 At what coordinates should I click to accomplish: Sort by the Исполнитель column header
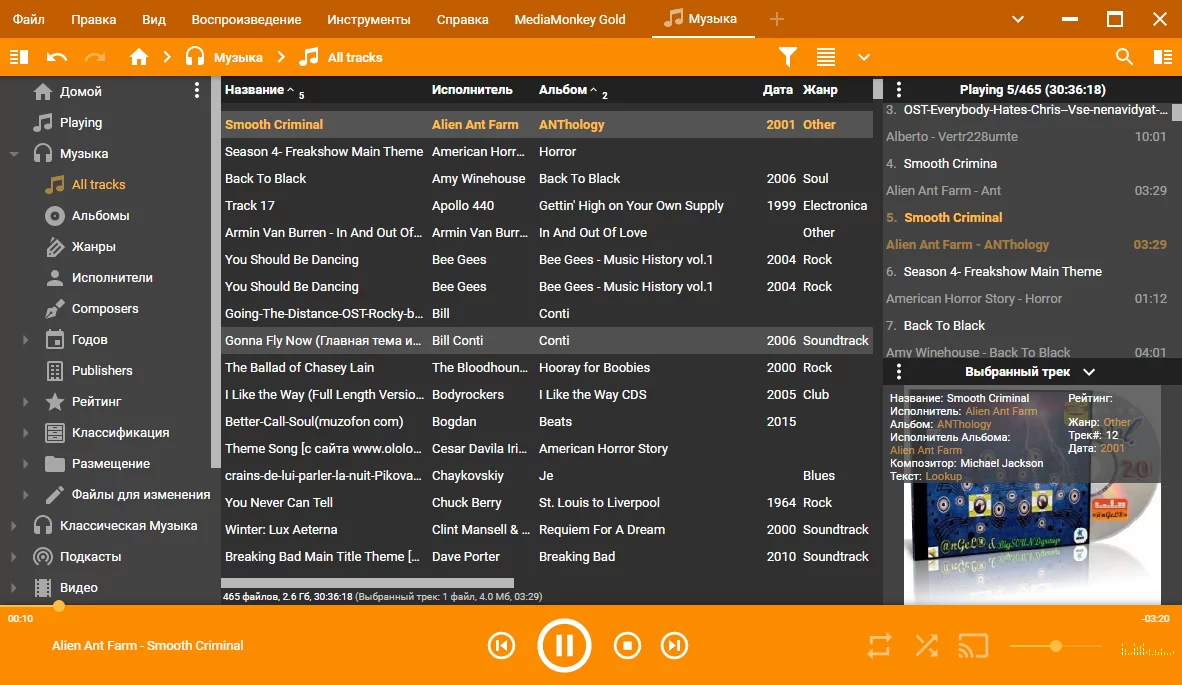[472, 90]
